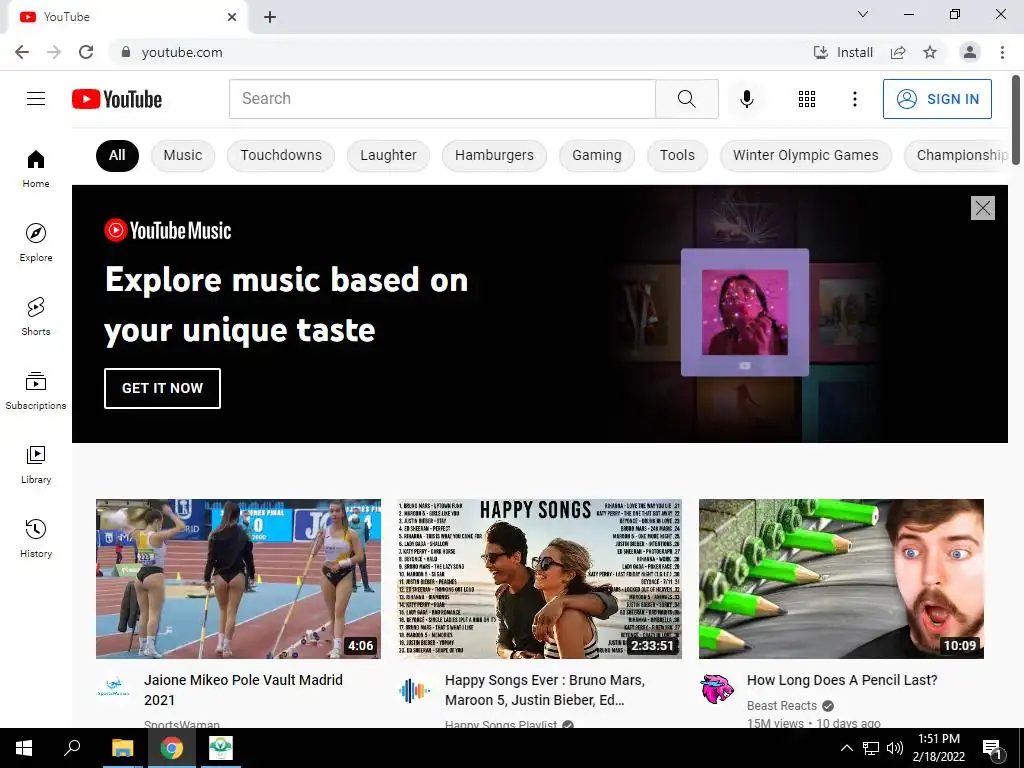Open History in sidebar
The height and width of the screenshot is (768, 1024).
click(x=36, y=538)
